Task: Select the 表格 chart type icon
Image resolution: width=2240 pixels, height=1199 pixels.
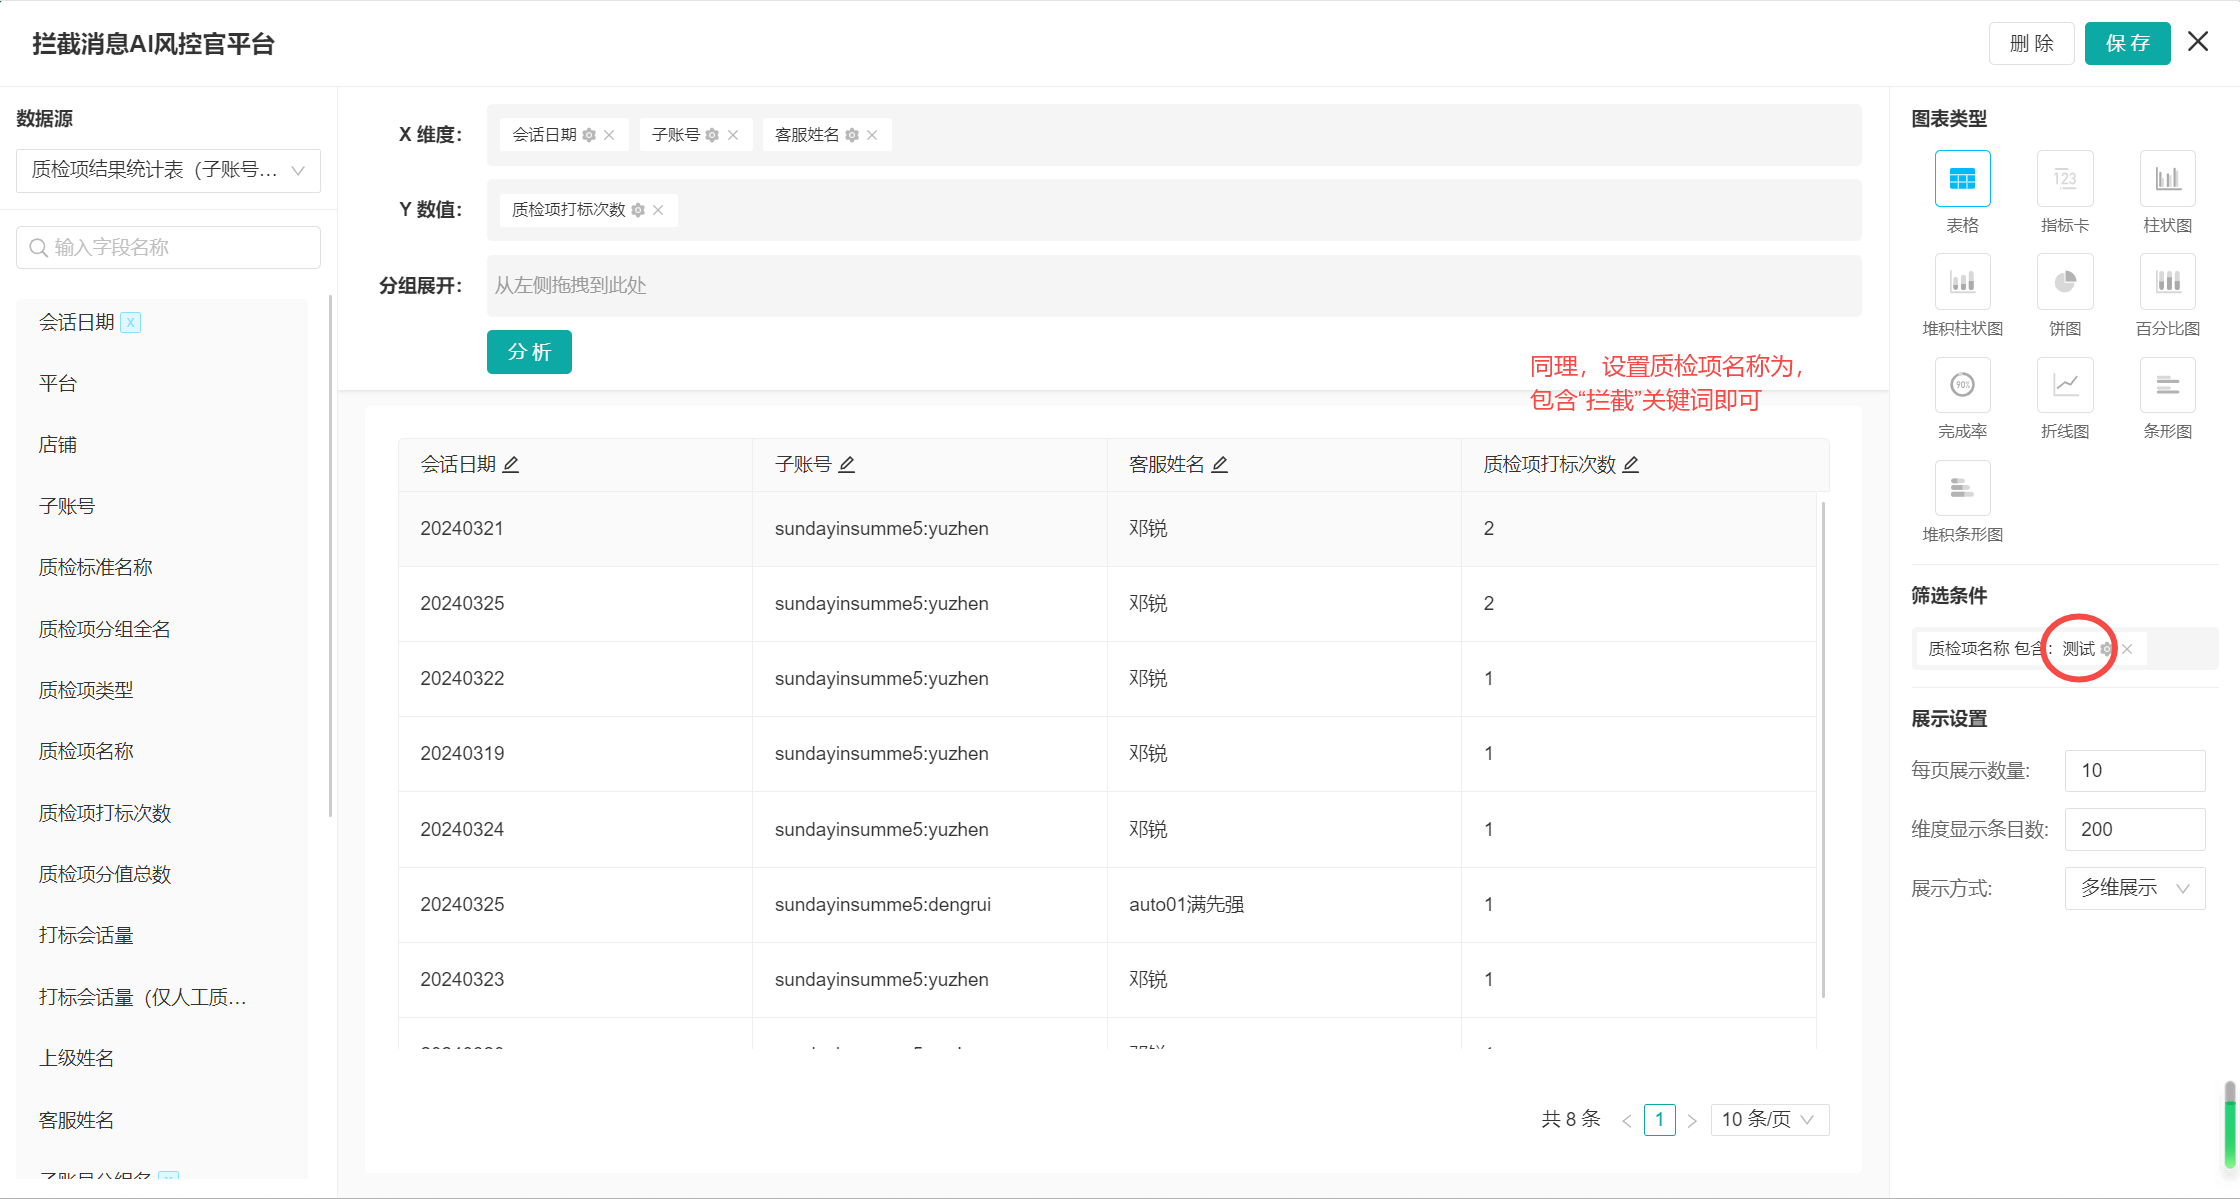Action: [x=1962, y=179]
